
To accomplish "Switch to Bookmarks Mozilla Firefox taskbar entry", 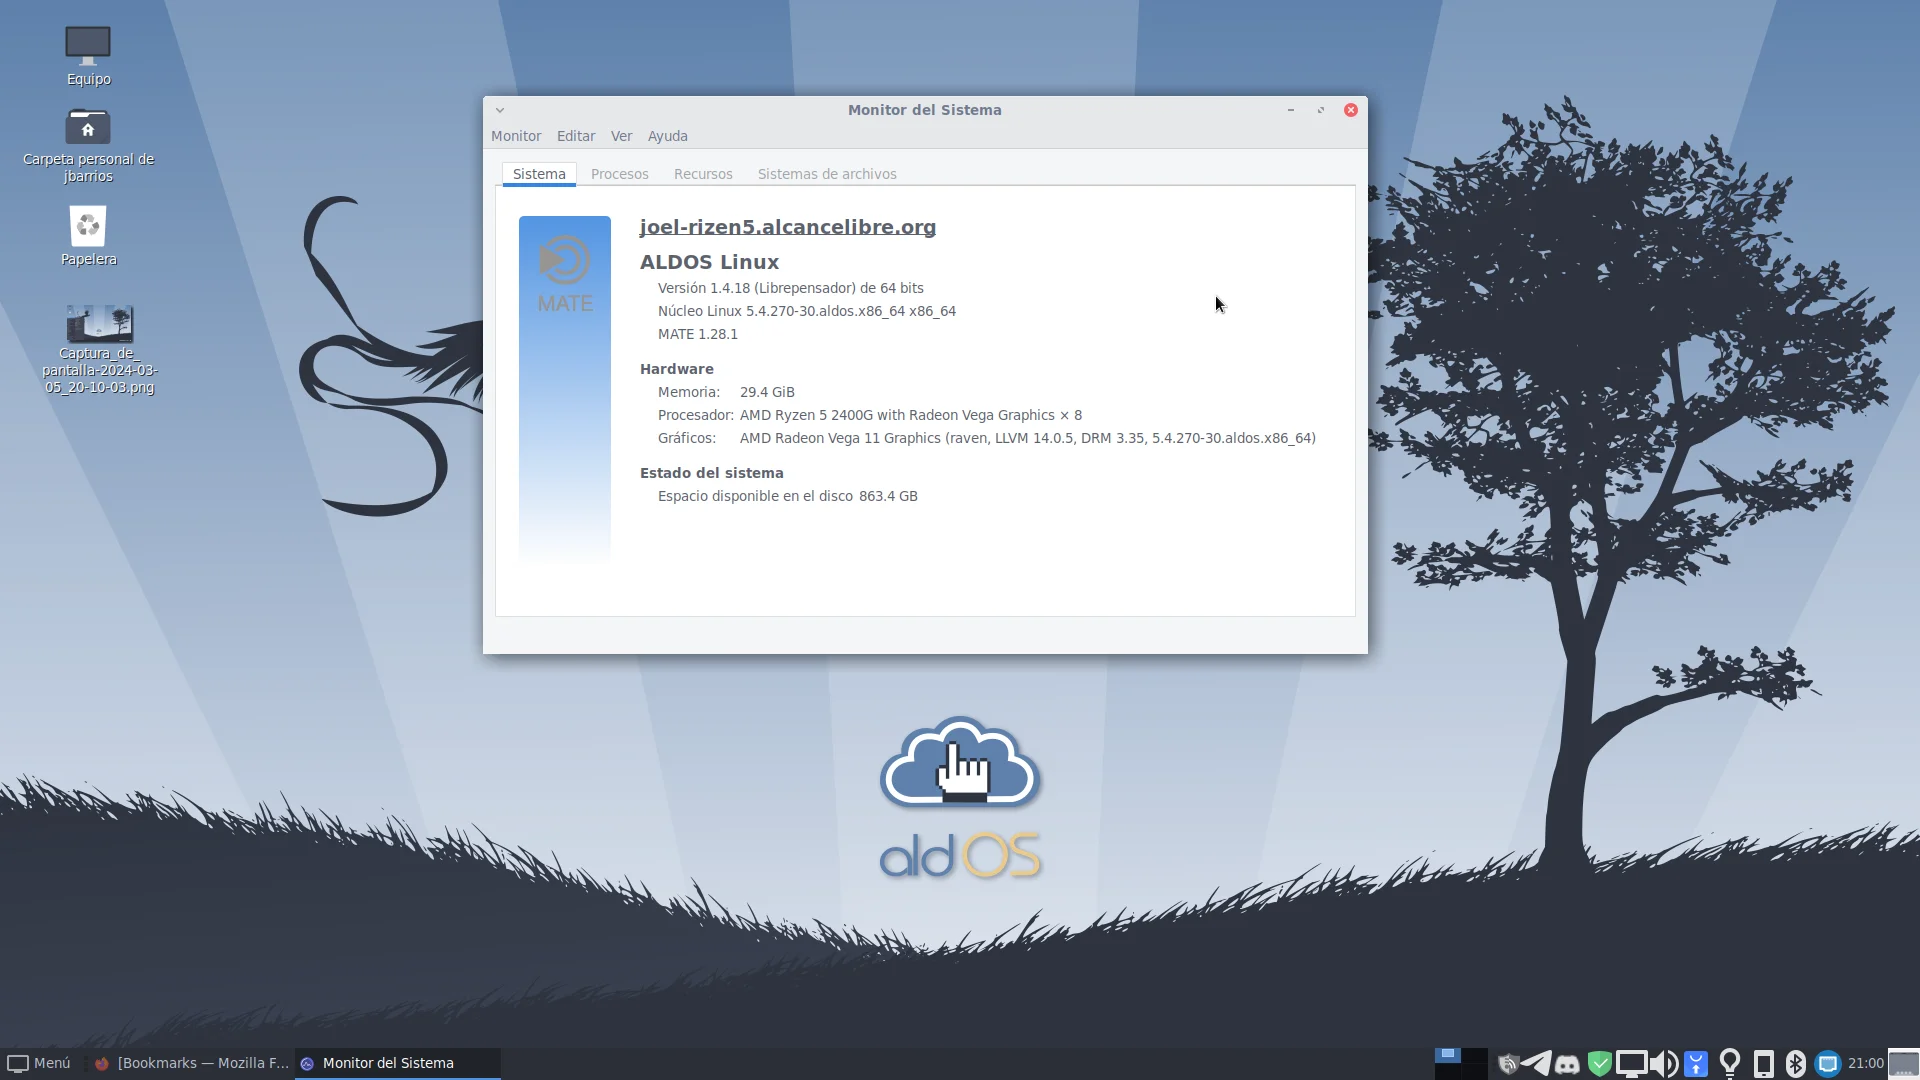I will tap(190, 1063).
